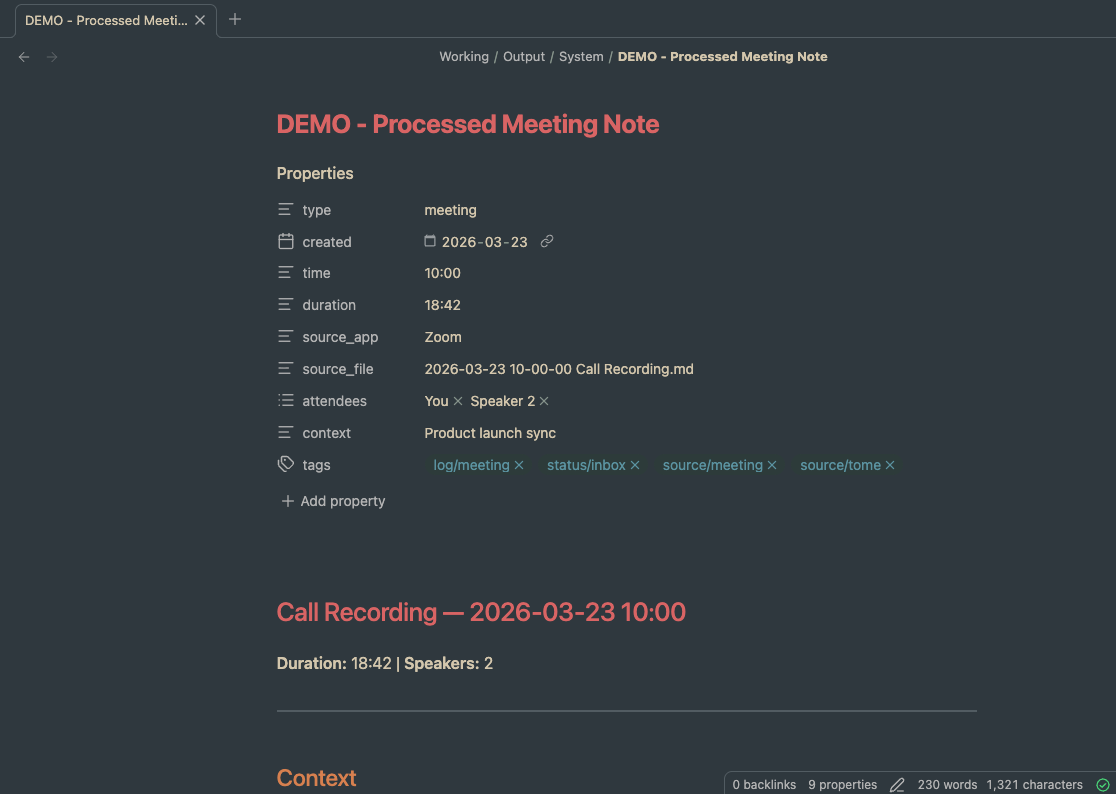Viewport: 1116px width, 794px height.
Task: Open a new tab with the plus icon
Action: point(235,19)
